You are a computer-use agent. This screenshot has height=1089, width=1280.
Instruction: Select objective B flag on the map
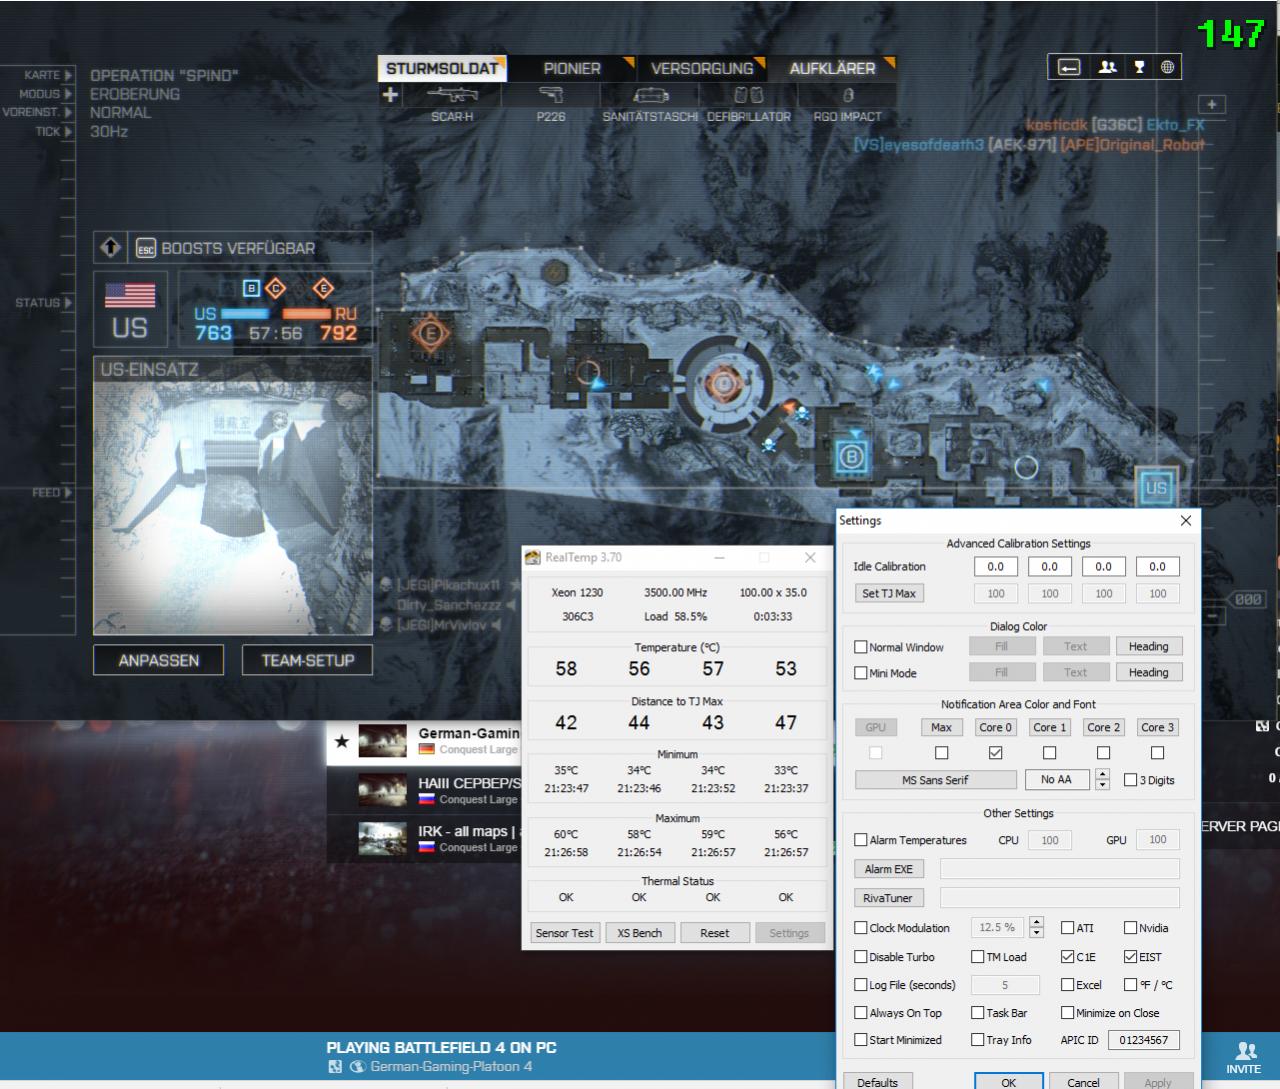pyautogui.click(x=851, y=457)
